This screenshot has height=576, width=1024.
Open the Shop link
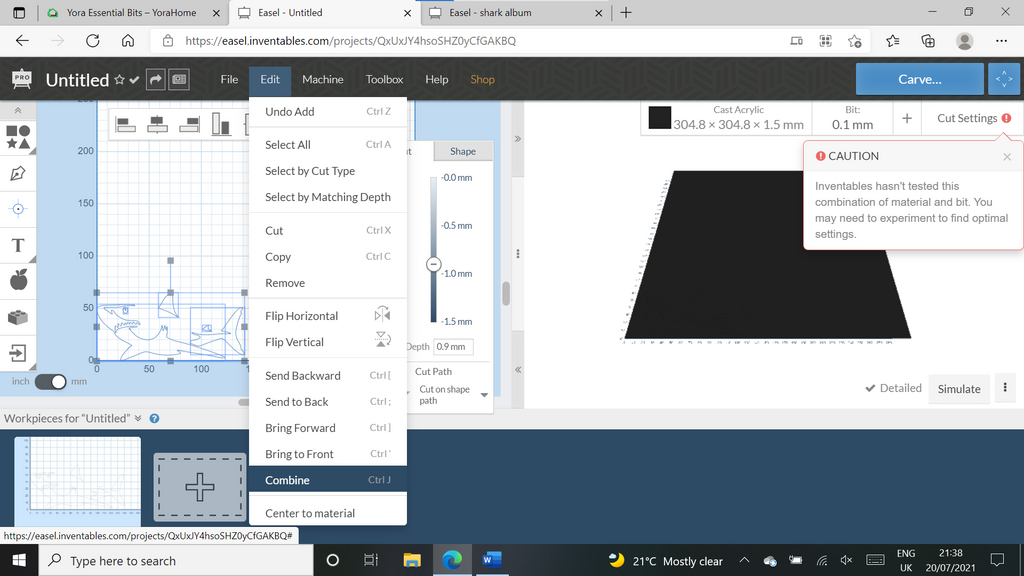(483, 79)
